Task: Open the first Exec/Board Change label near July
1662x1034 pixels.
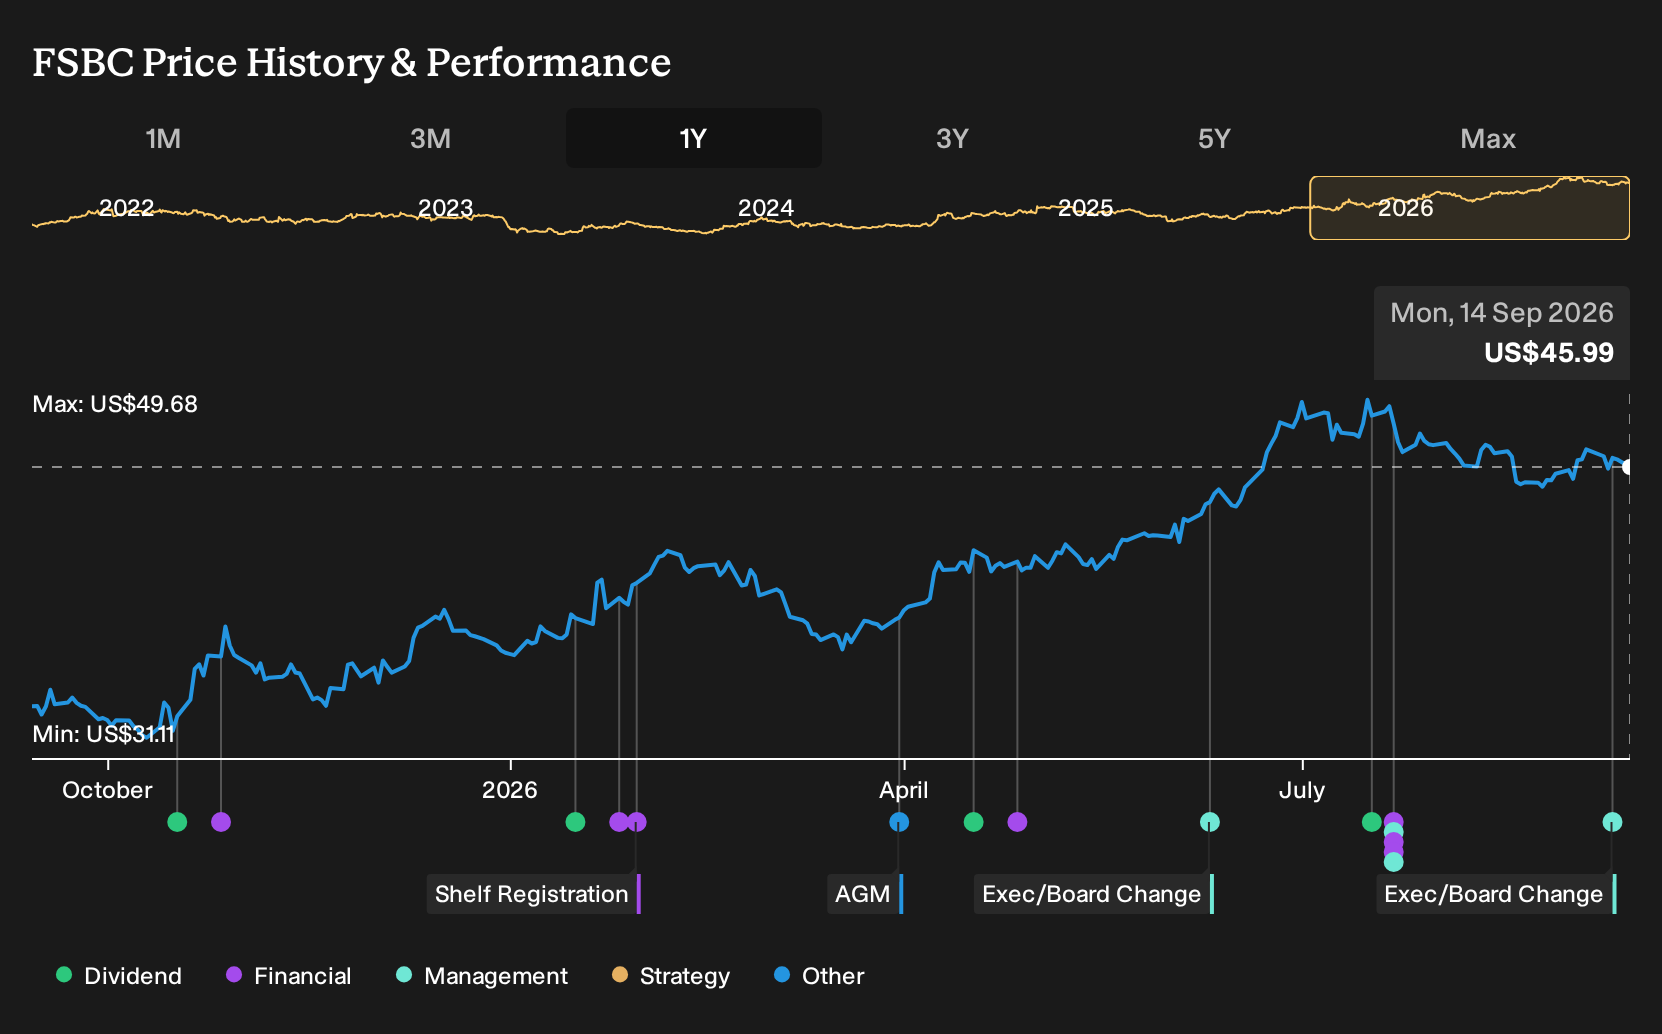Action: pyautogui.click(x=1094, y=894)
